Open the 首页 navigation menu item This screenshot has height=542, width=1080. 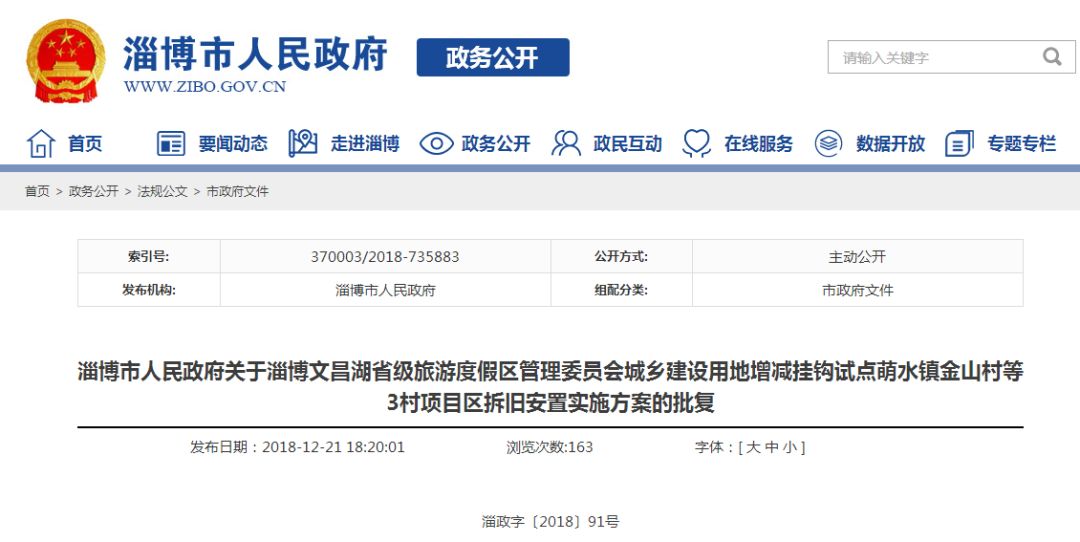(85, 143)
